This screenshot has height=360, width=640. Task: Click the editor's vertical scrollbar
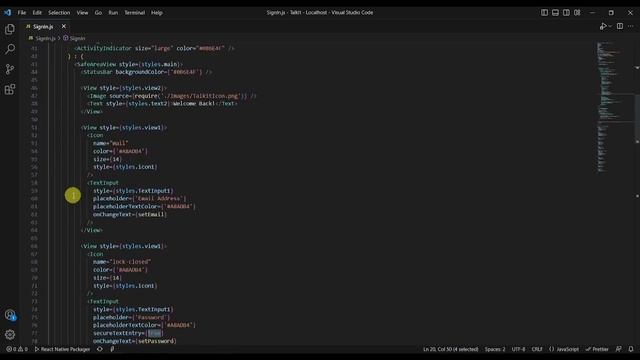[x=637, y=118]
